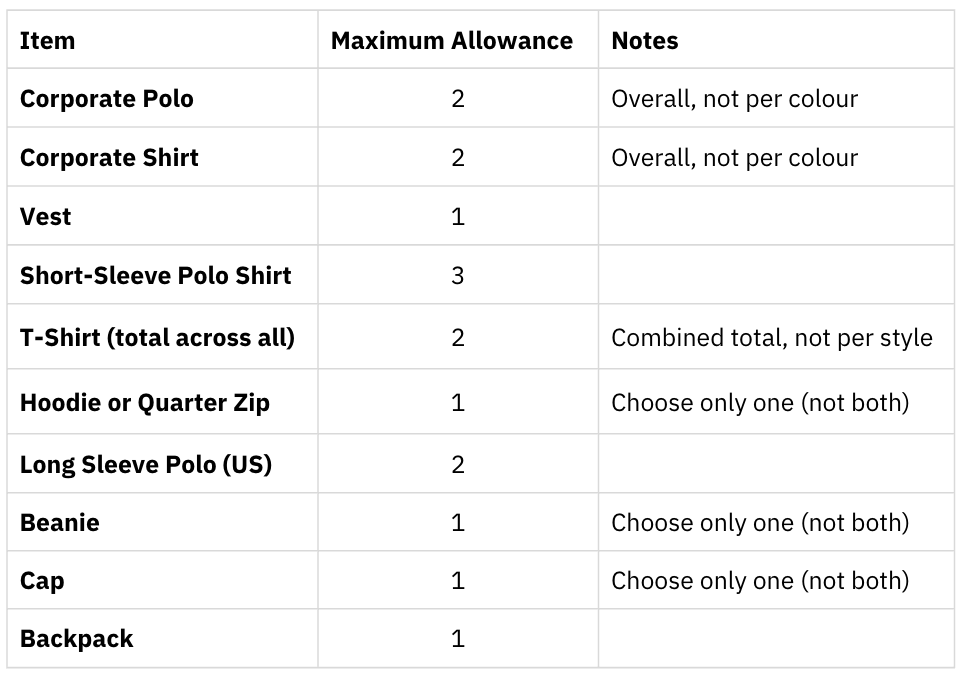Select the "Corporate Polo" item cell
The width and height of the screenshot is (964, 678).
tap(107, 99)
